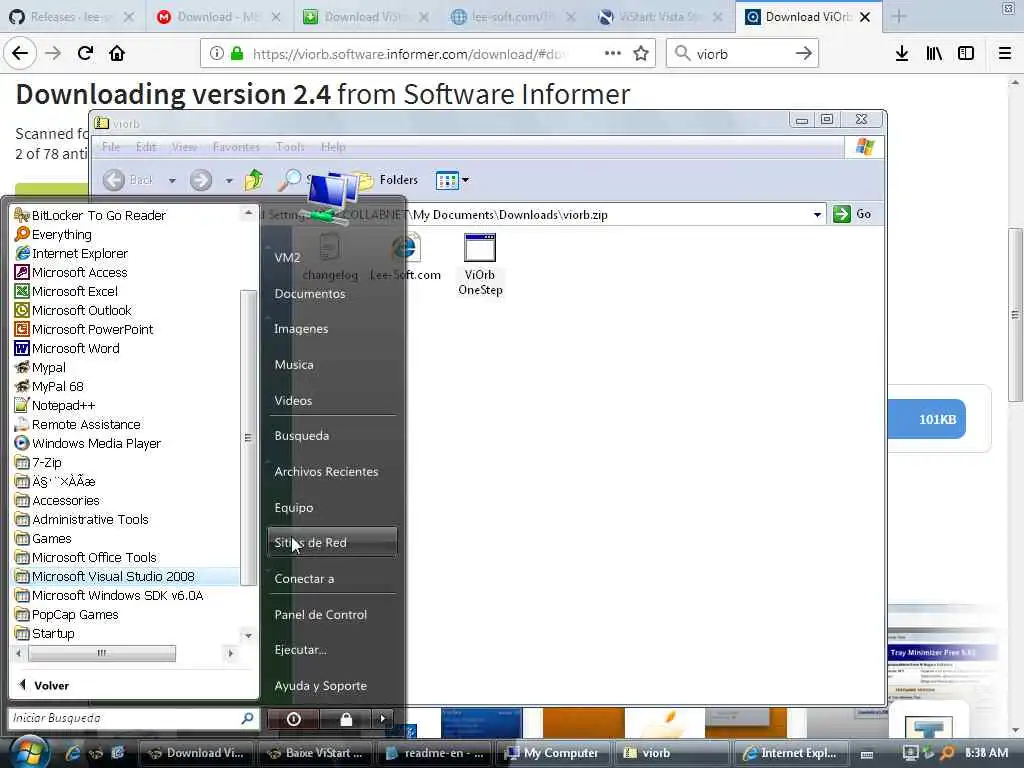Viewport: 1024px width, 768px height.
Task: Expand shutdown options arrow
Action: tap(383, 719)
